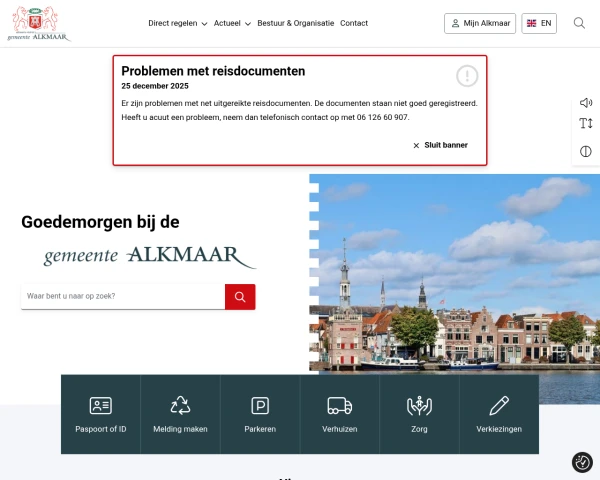600x480 pixels.
Task: Open the gemeente Alkmaar logo homepage link
Action: 39,24
